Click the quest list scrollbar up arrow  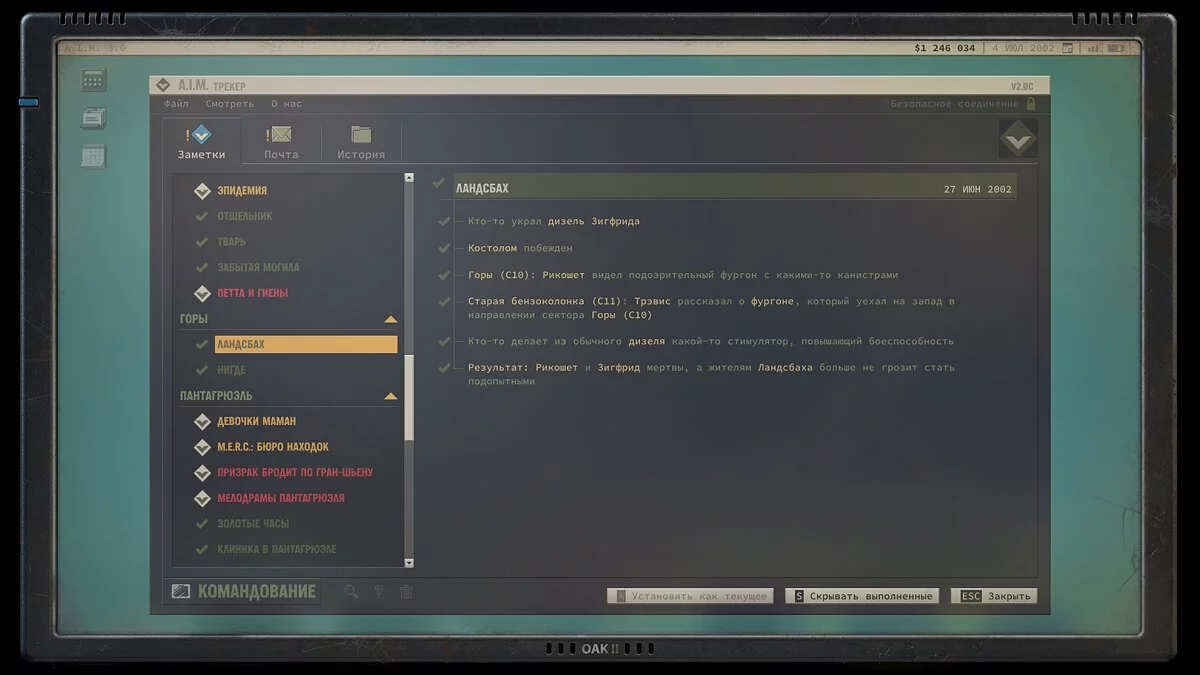click(x=409, y=178)
